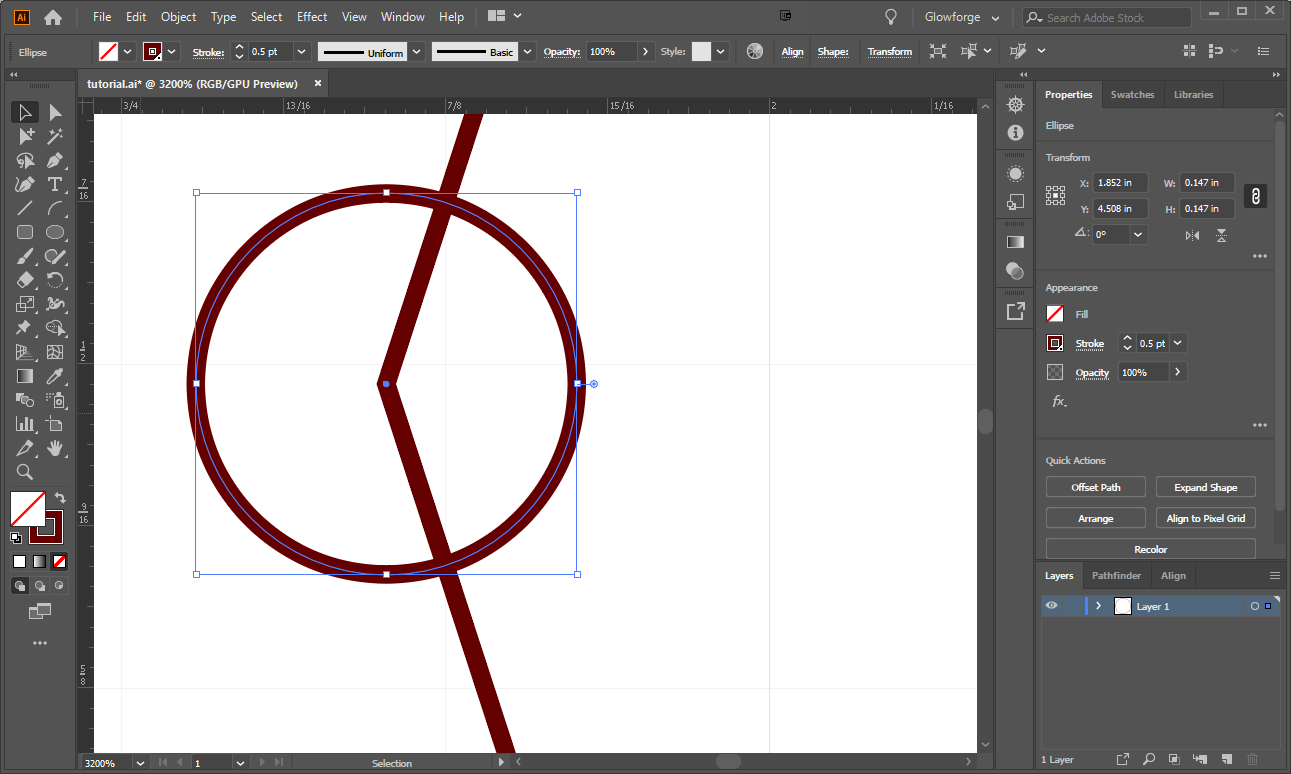The width and height of the screenshot is (1291, 774).
Task: Reset to default fill and stroke
Action: coord(15,537)
